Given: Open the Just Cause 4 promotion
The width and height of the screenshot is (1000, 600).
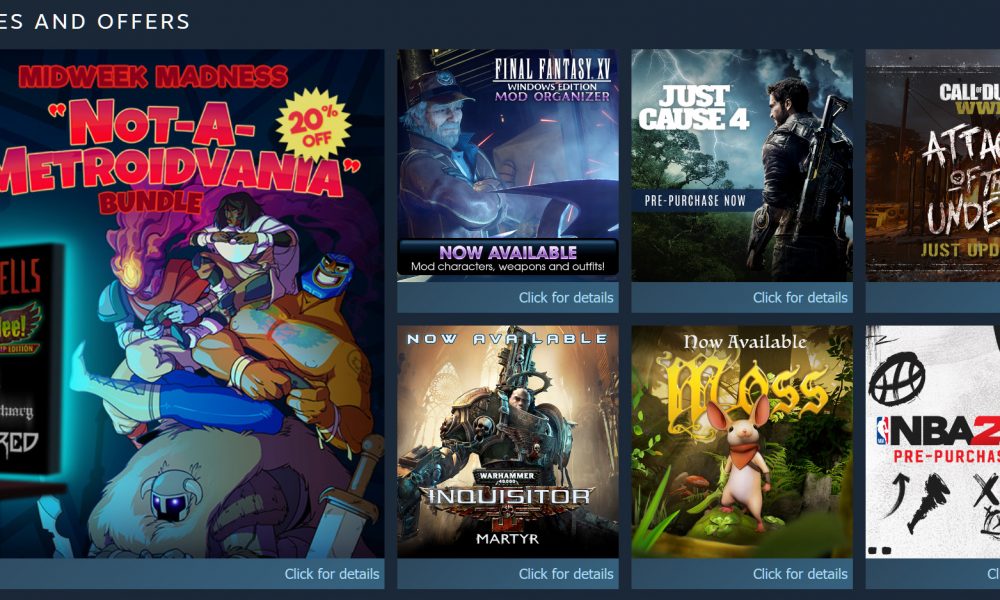Looking at the screenshot, I should point(742,166).
